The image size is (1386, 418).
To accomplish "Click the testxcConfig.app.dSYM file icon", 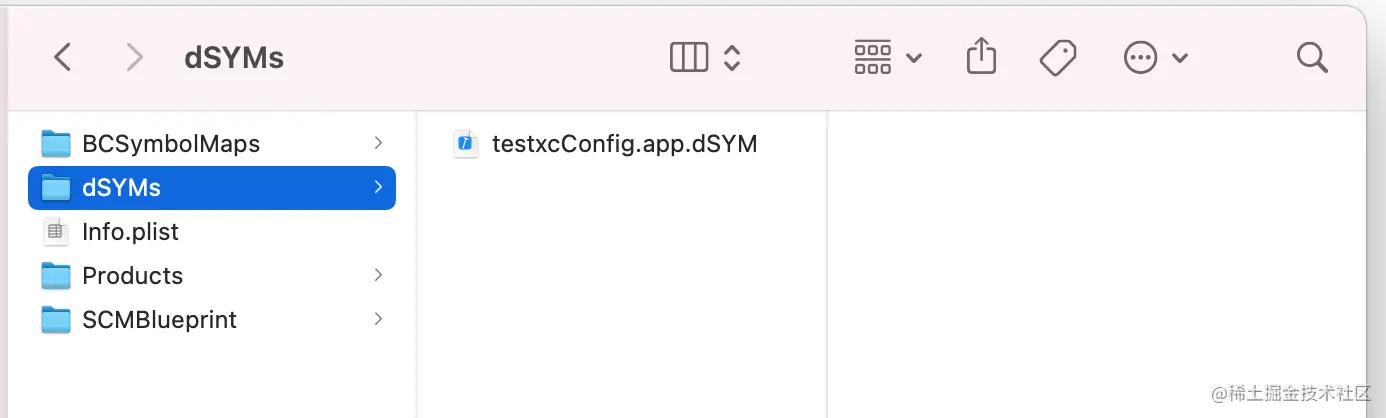I will [x=466, y=144].
